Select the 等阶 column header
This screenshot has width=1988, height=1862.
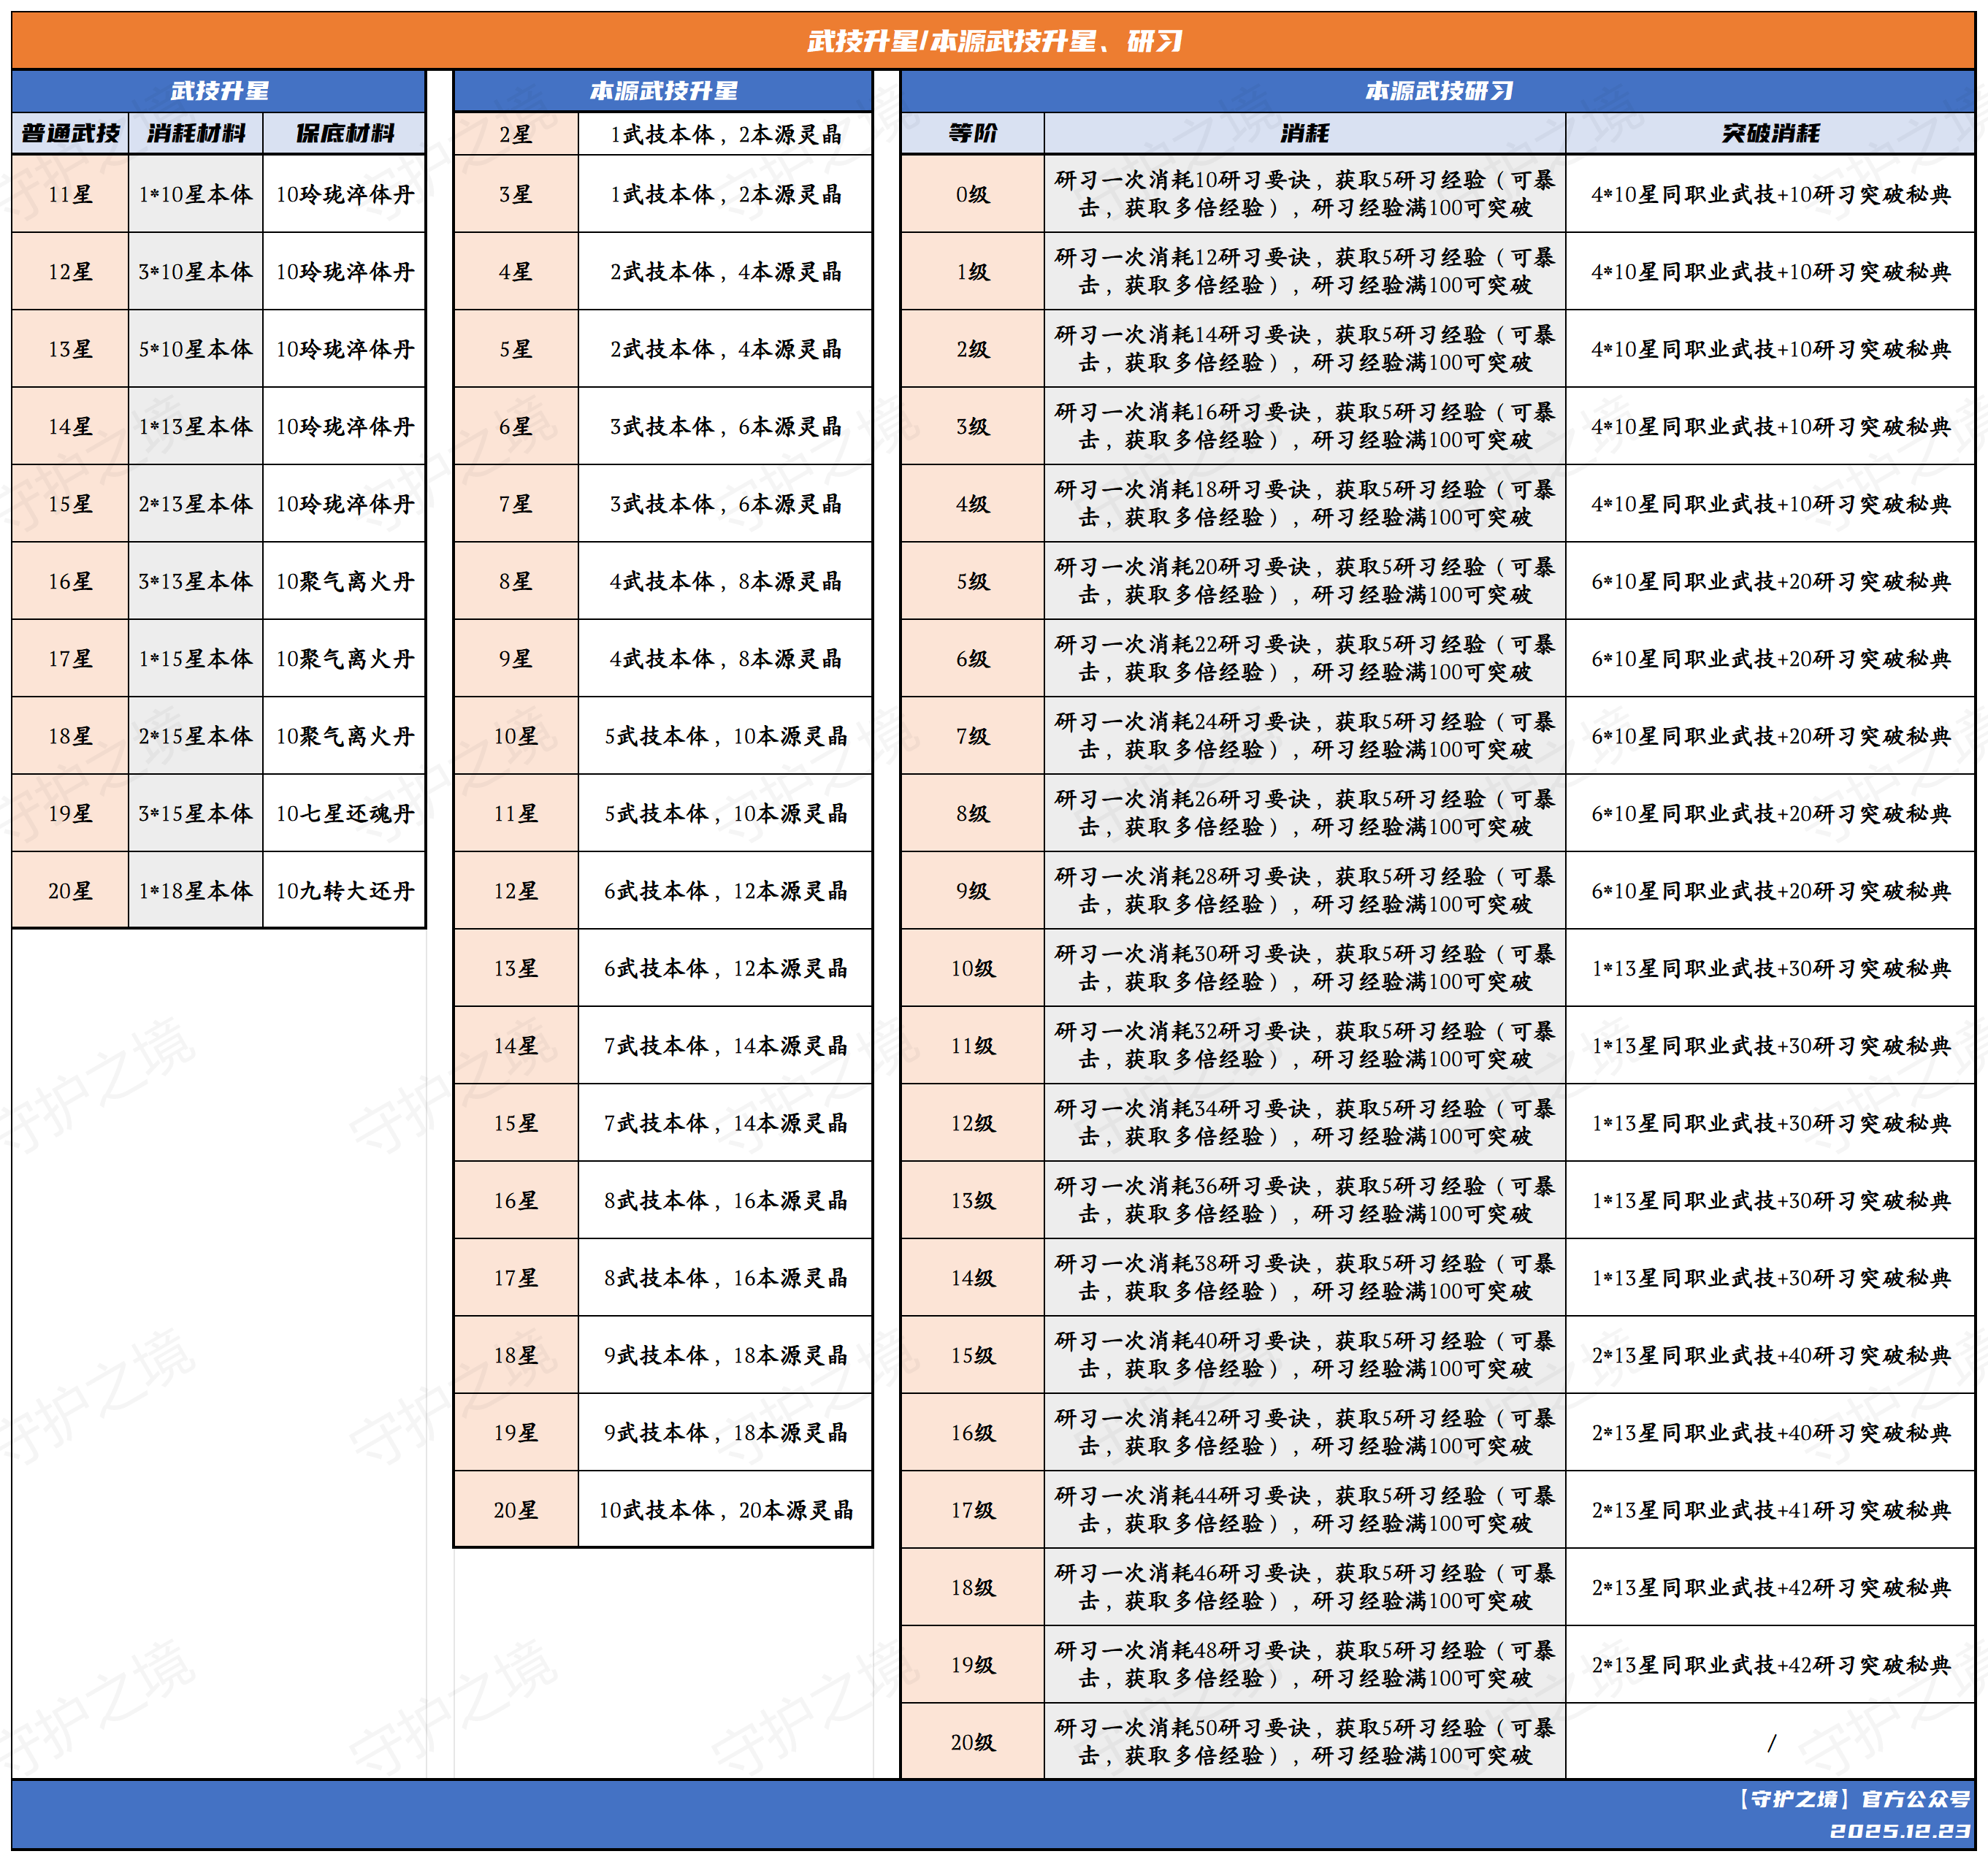tap(972, 133)
